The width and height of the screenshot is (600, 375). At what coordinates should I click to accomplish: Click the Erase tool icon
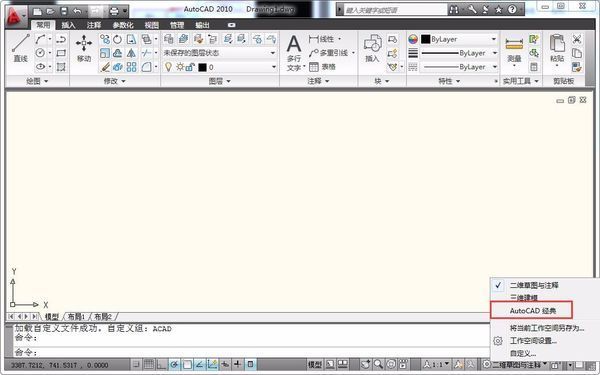(104, 67)
